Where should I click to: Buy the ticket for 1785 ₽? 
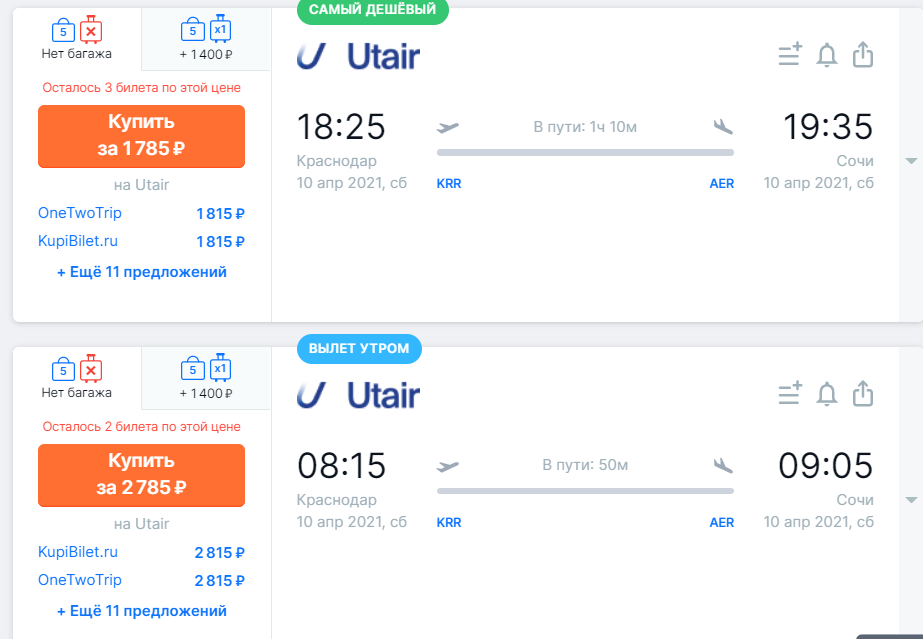(x=141, y=136)
